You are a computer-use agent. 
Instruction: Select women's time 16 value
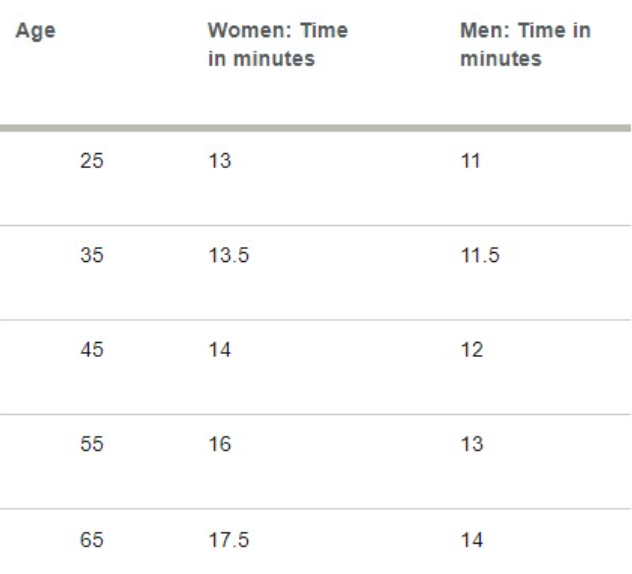click(x=220, y=444)
